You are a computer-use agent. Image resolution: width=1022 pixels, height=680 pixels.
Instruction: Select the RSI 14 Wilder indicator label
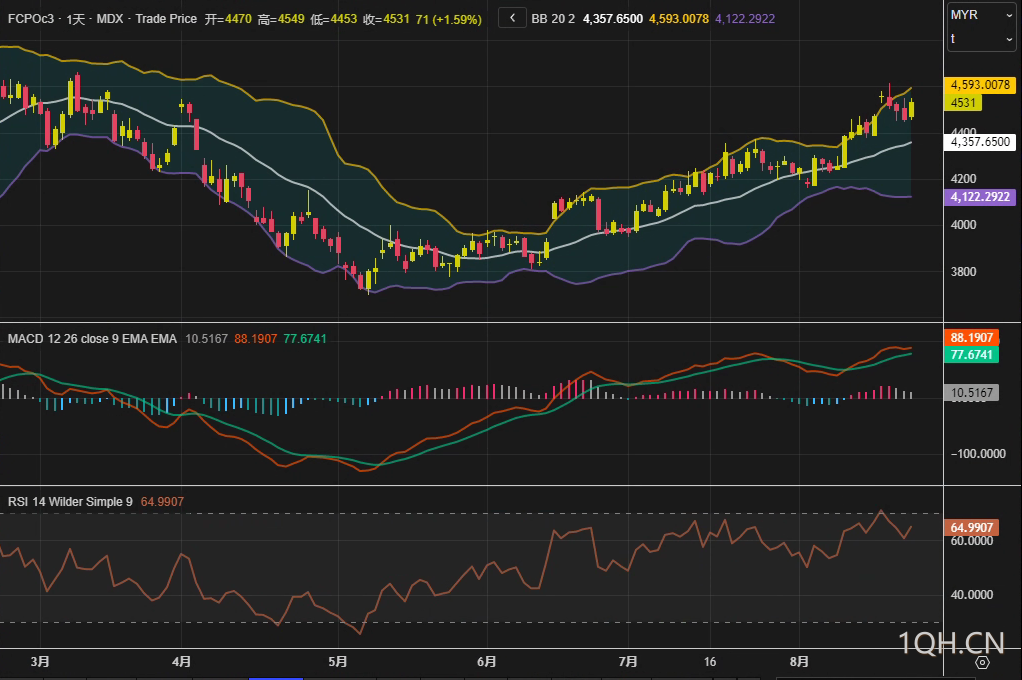[70, 502]
